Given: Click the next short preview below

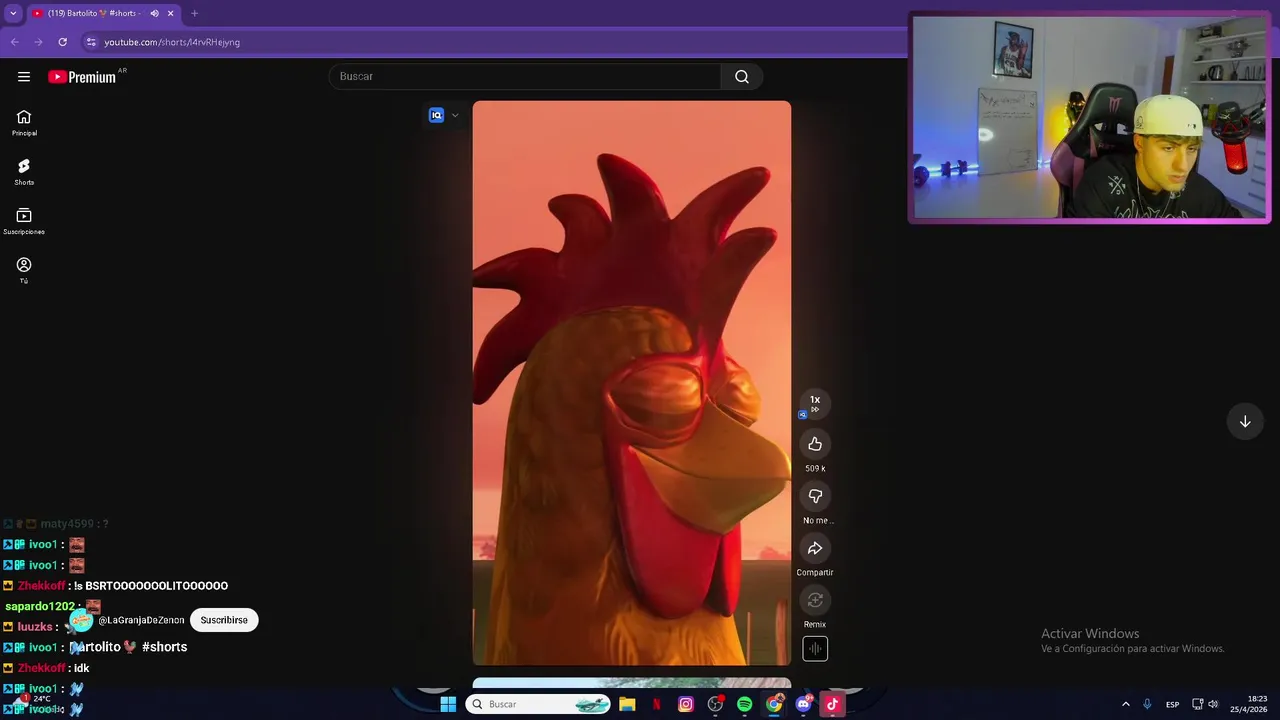Looking at the screenshot, I should 631,683.
